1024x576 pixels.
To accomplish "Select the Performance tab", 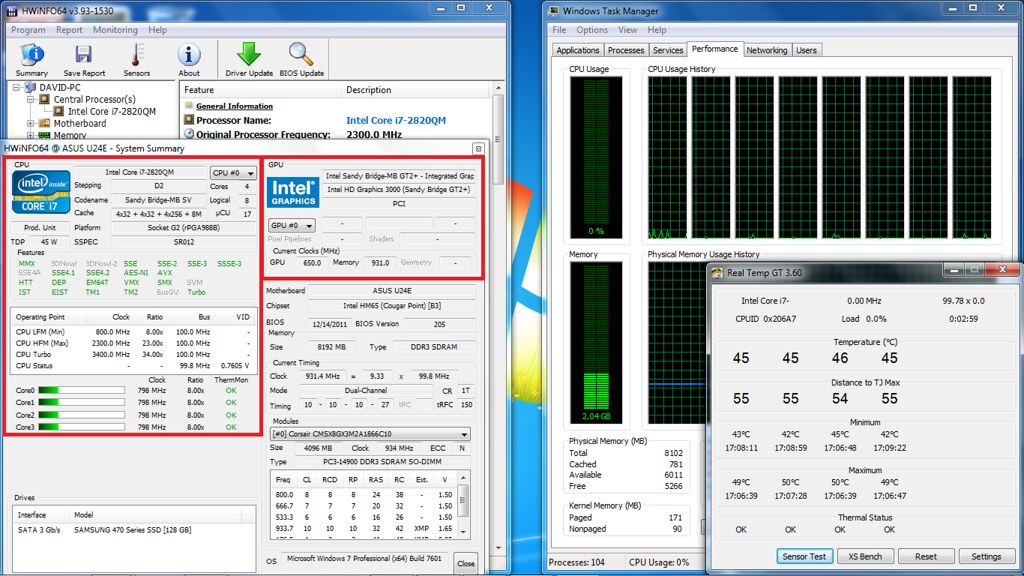I will click(714, 49).
